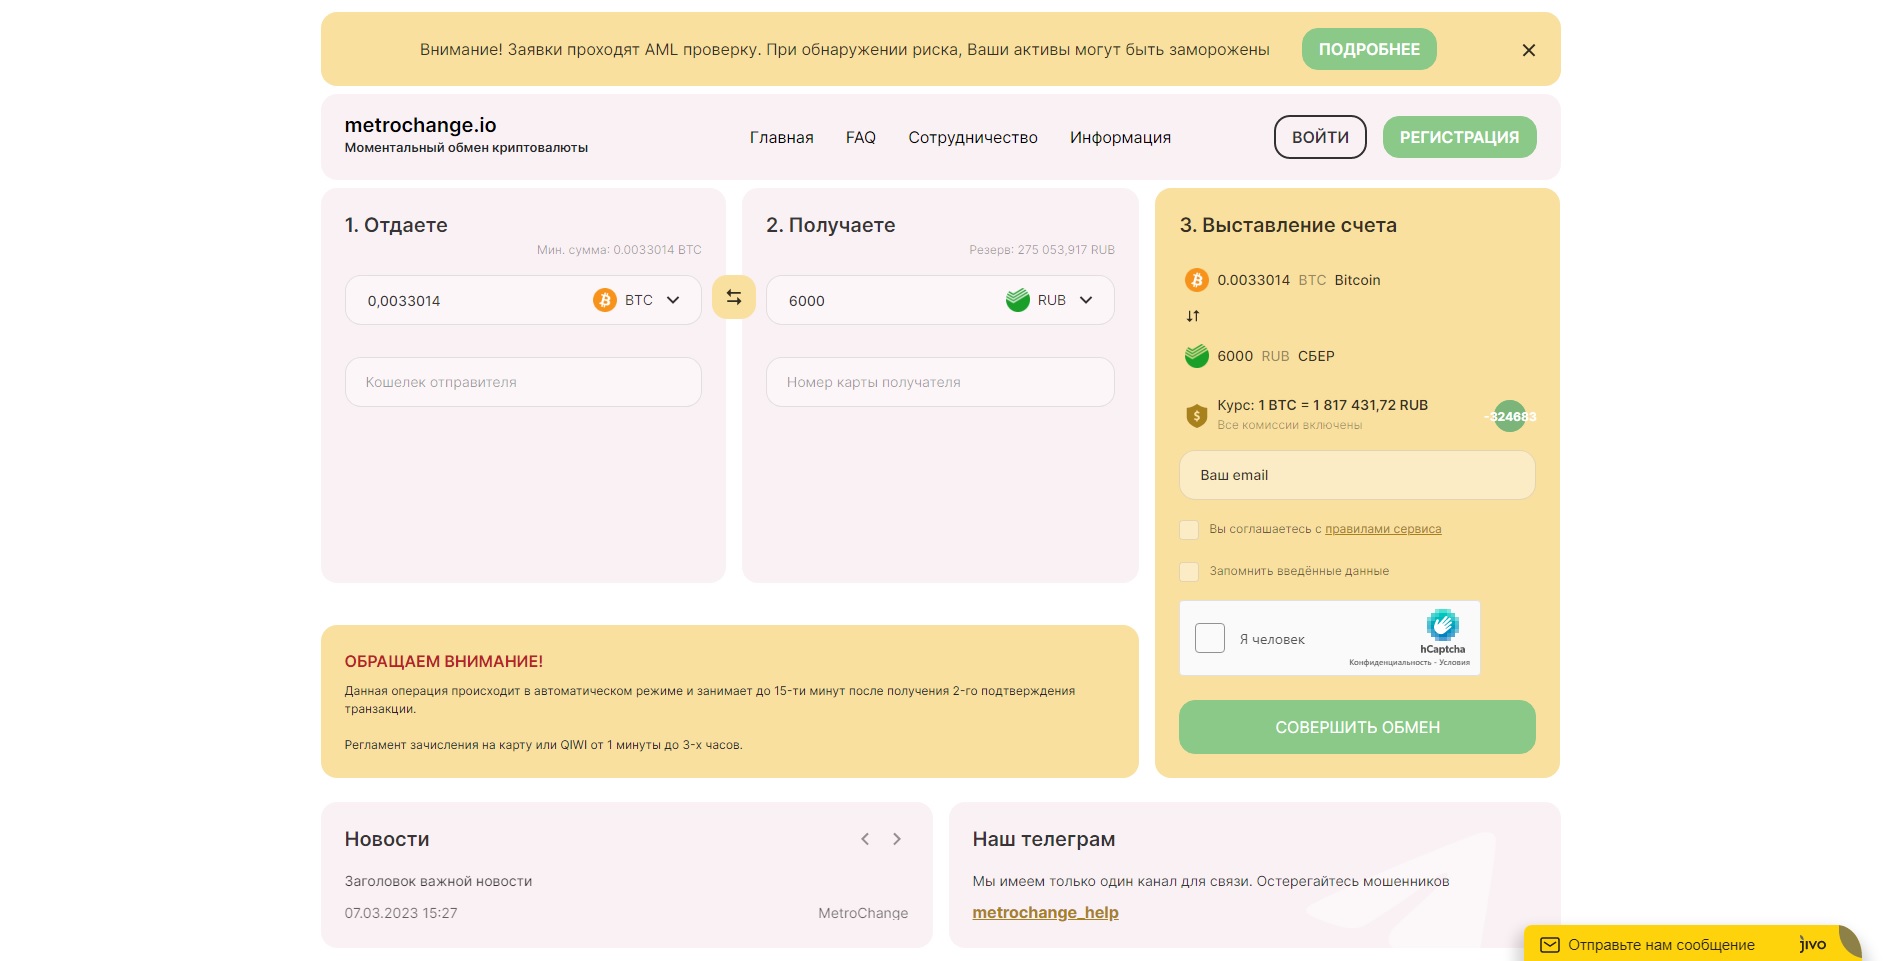
Task: Click the Sber icon in the receive field
Action: click(1018, 300)
